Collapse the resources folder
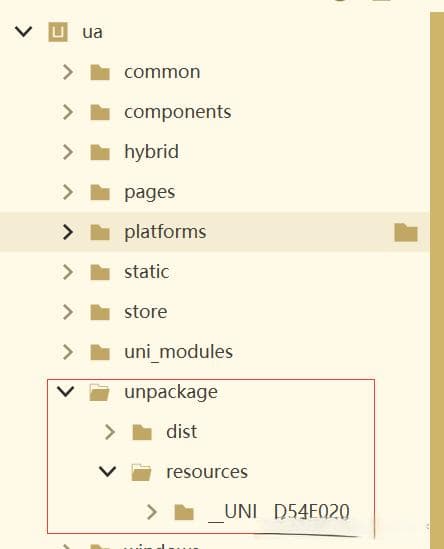 point(107,471)
